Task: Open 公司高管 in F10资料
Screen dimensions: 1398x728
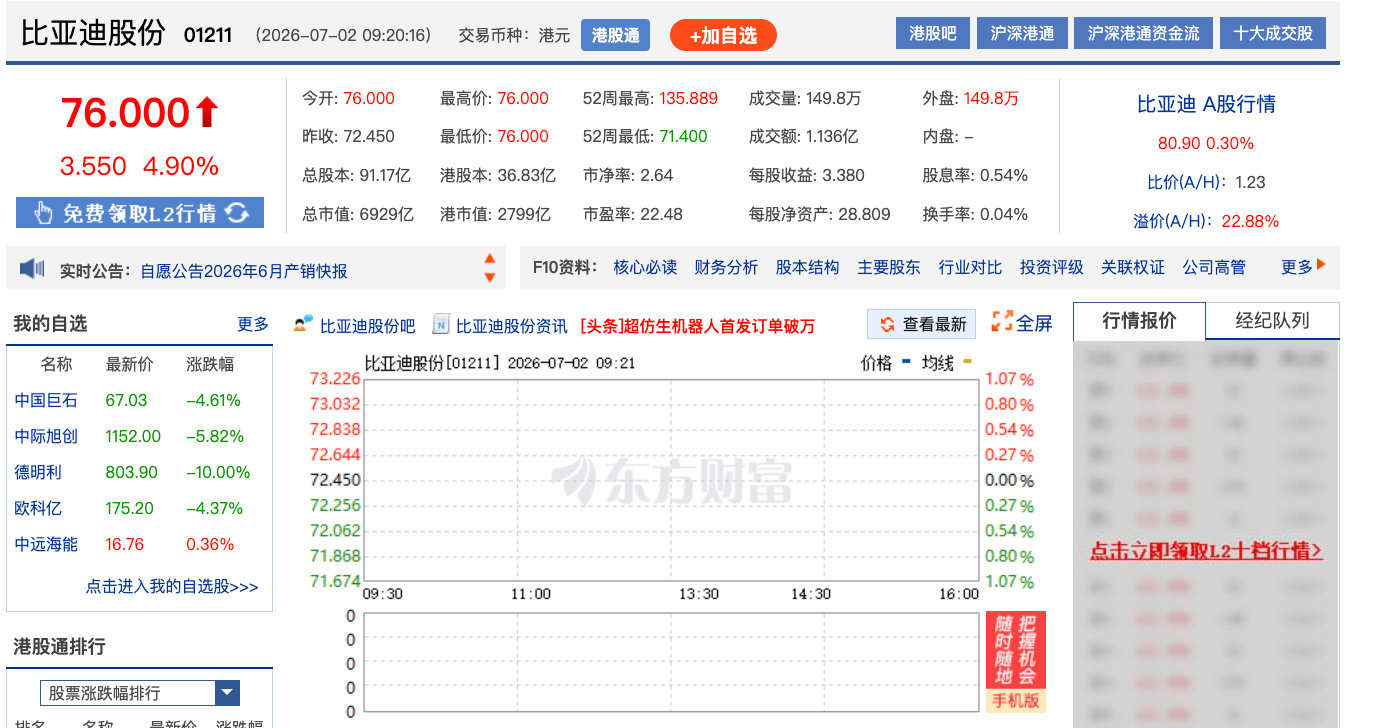Action: pos(1214,267)
